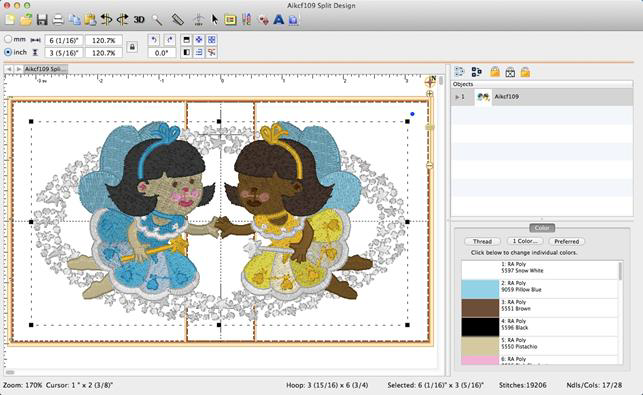Rotate design clockwise
Image resolution: width=643 pixels, height=395 pixels.
pyautogui.click(x=169, y=40)
